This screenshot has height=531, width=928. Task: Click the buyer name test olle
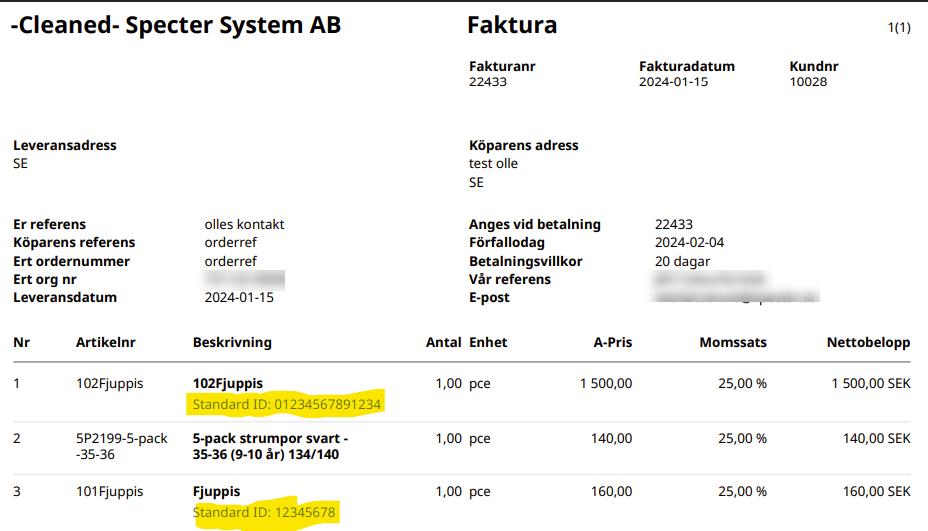pos(493,163)
